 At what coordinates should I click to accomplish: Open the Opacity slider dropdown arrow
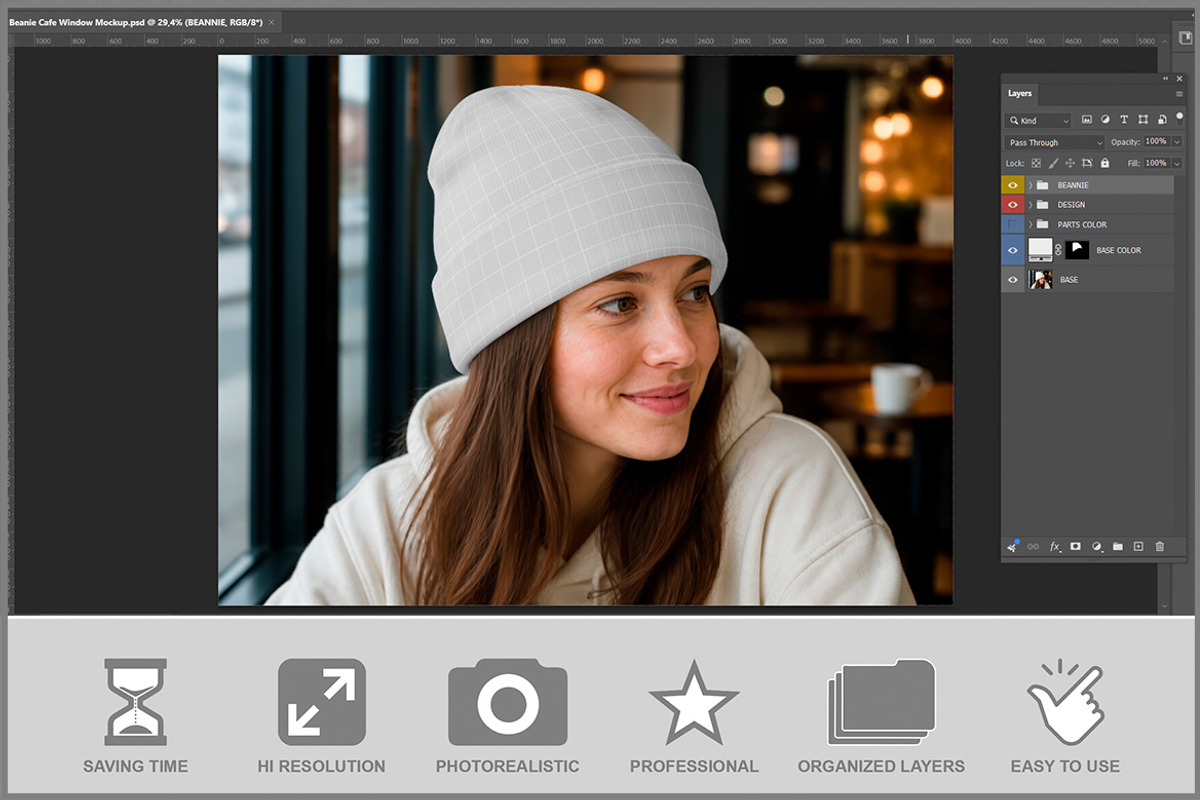(1177, 142)
